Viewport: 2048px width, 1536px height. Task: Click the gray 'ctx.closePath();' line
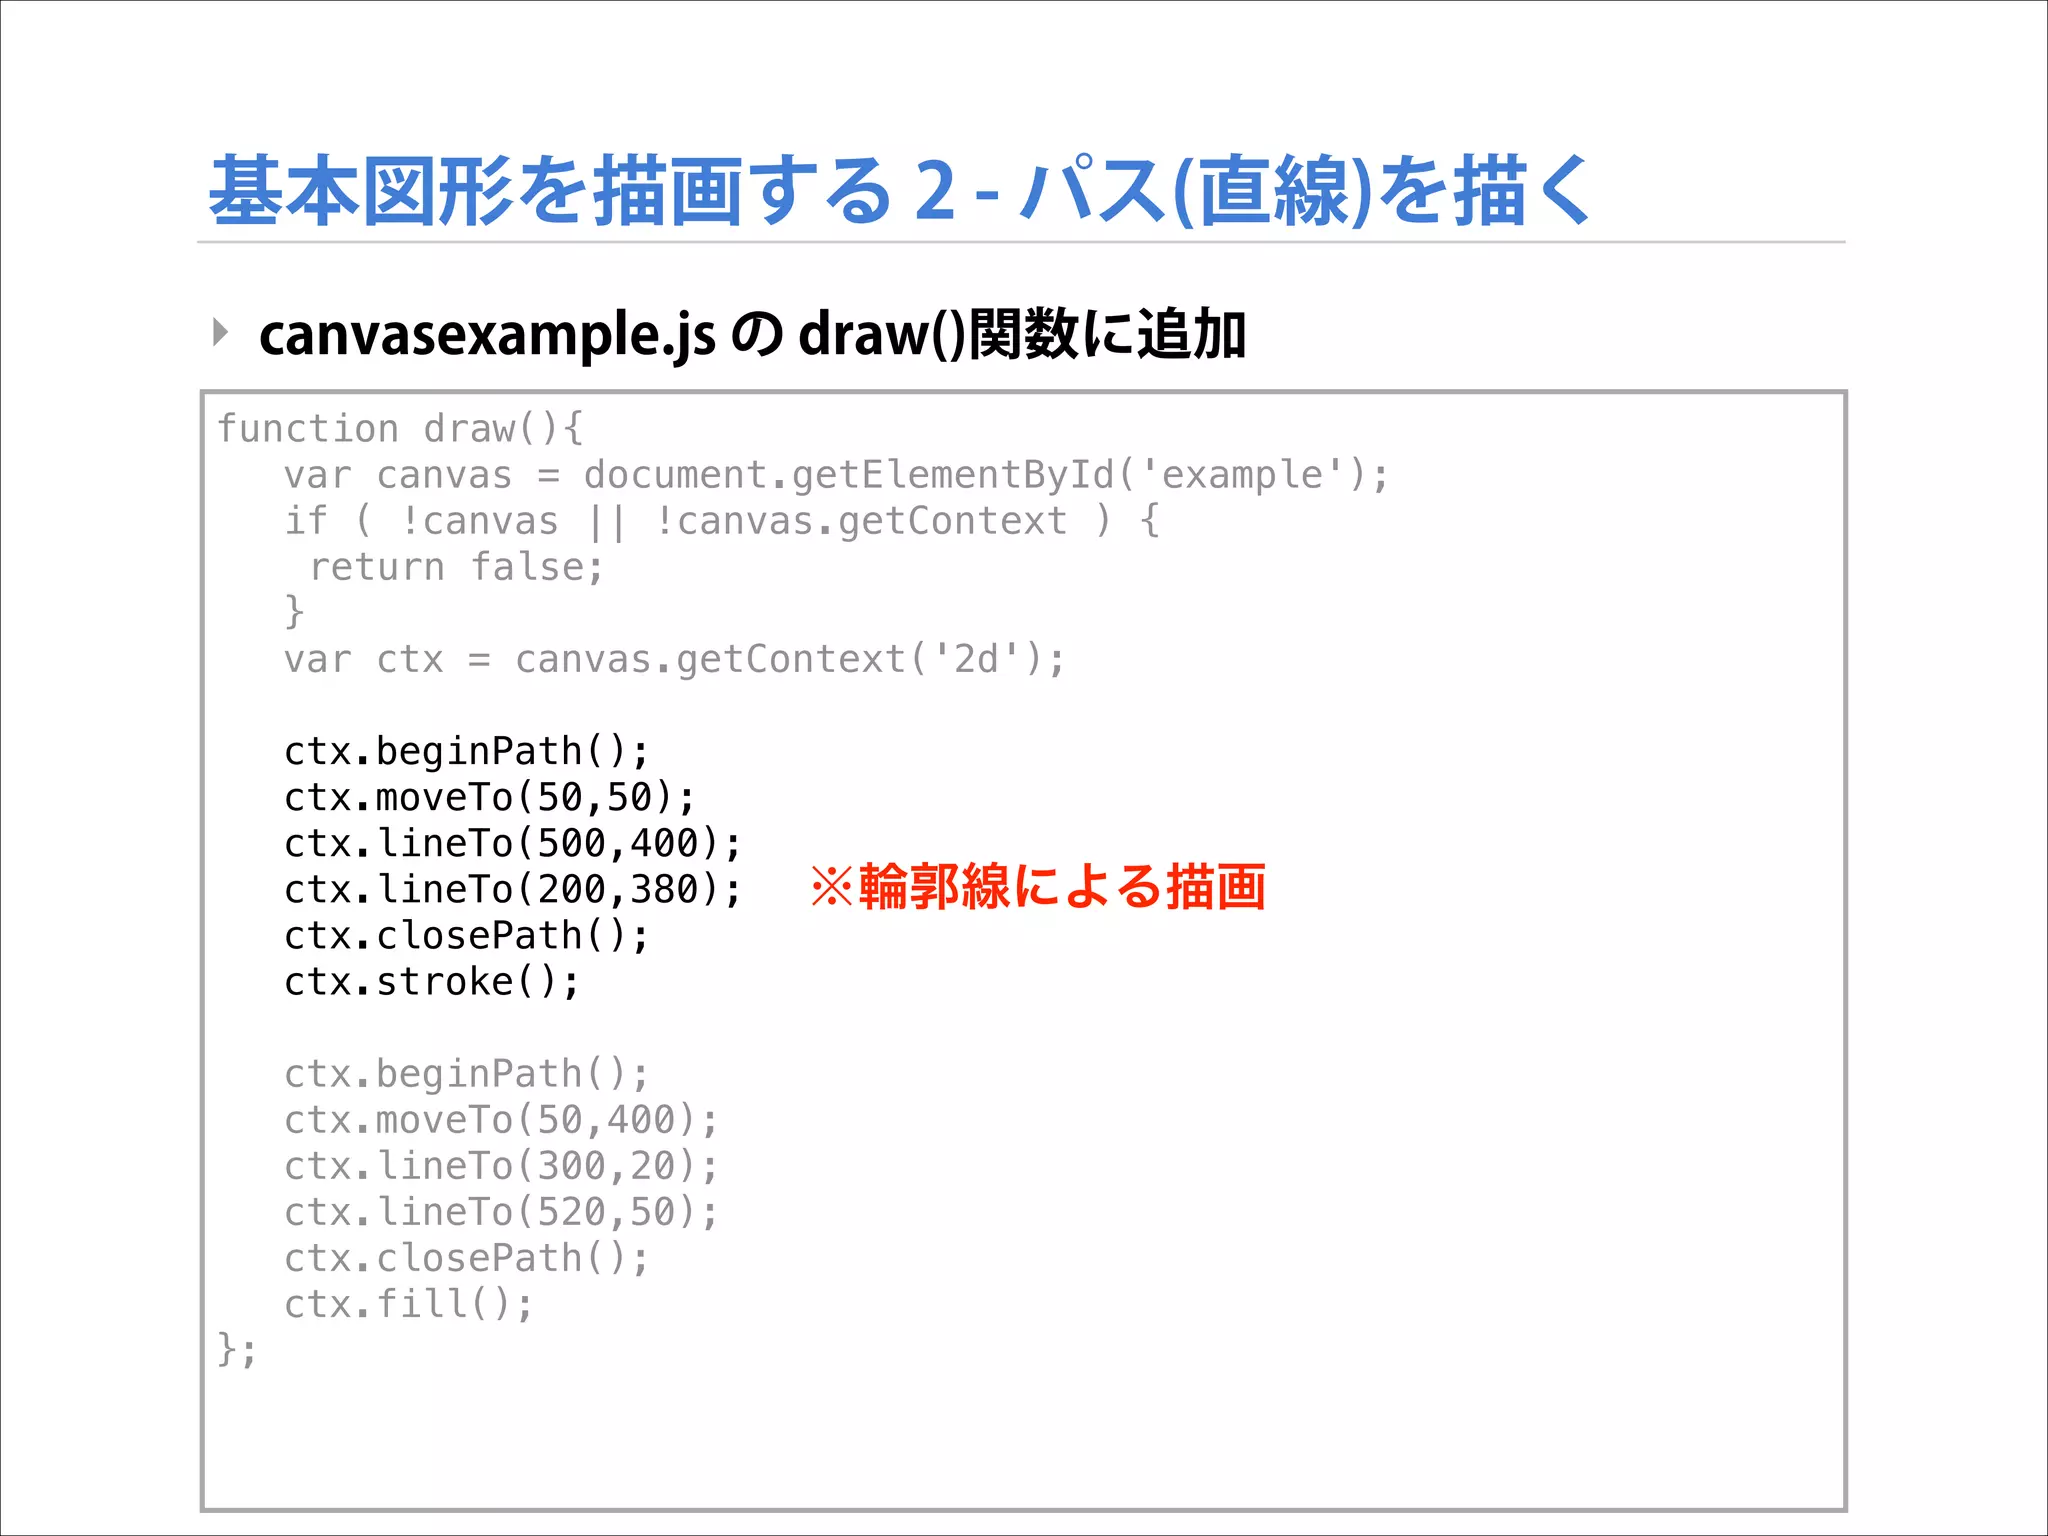(x=467, y=1258)
